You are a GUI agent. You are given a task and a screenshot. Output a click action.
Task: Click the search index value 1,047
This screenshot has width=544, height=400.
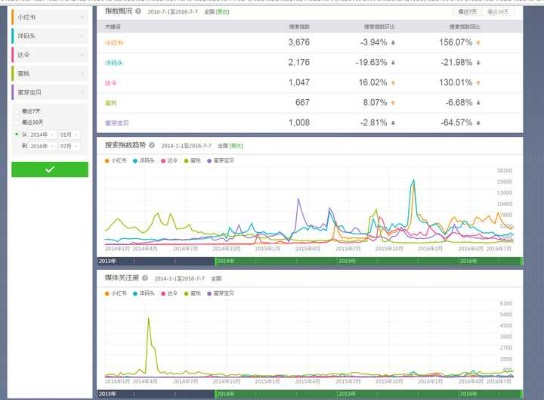pyautogui.click(x=299, y=83)
